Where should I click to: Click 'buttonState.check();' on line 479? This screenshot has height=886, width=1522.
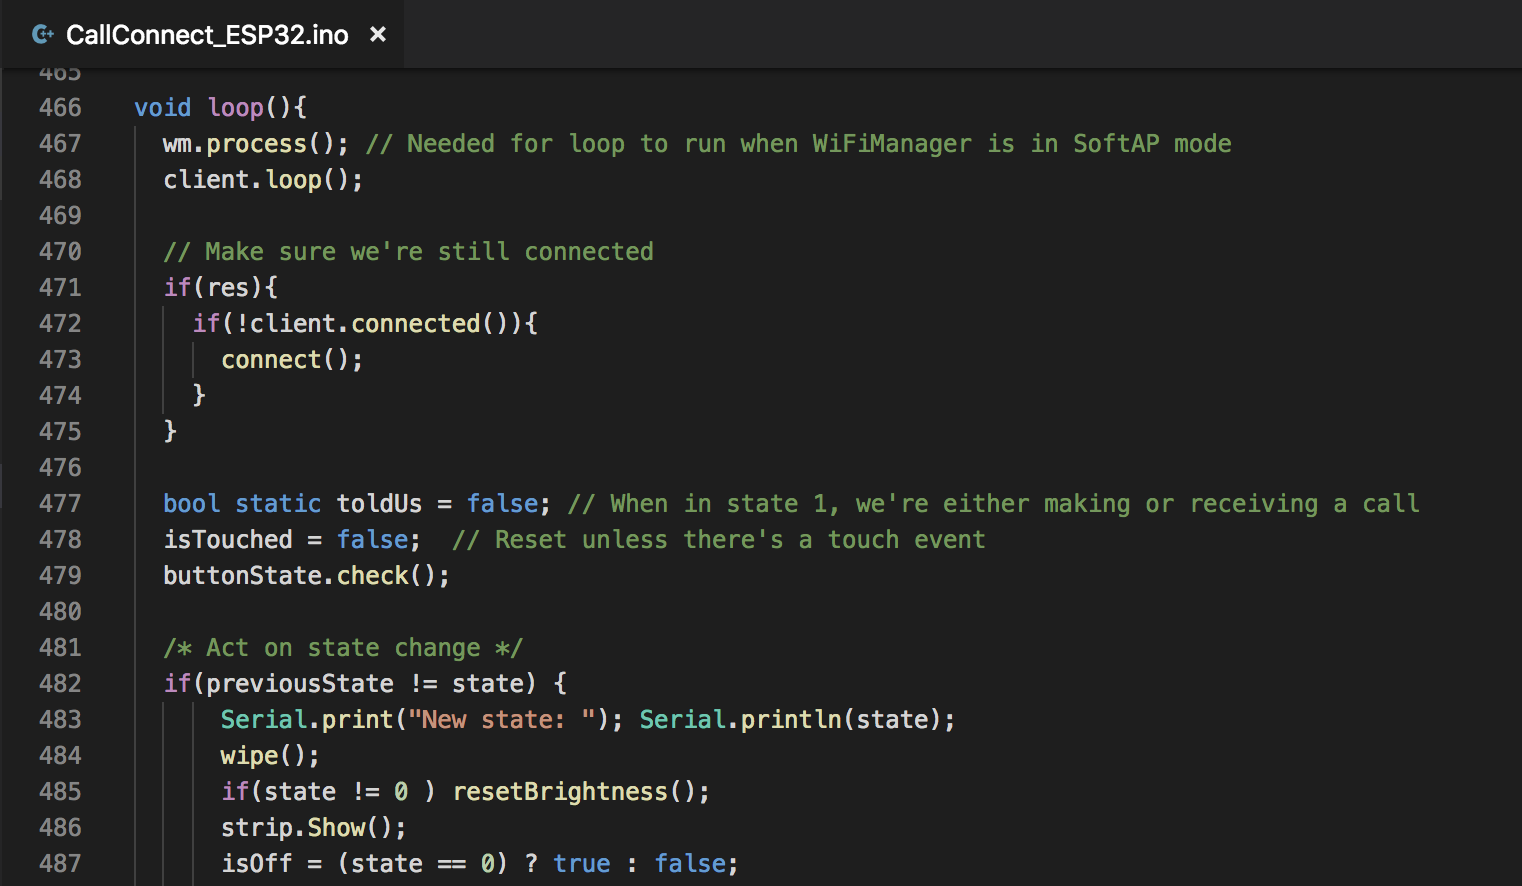(x=306, y=576)
